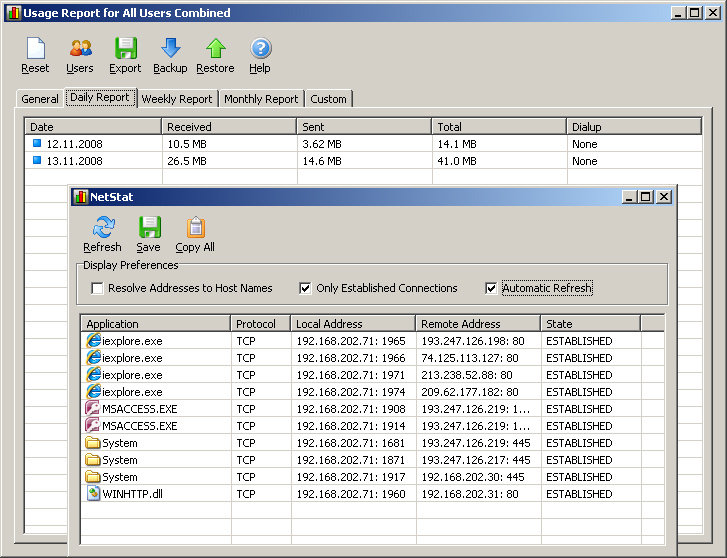Image resolution: width=727 pixels, height=558 pixels.
Task: Sort NetStat by Remote Address header
Action: click(478, 323)
